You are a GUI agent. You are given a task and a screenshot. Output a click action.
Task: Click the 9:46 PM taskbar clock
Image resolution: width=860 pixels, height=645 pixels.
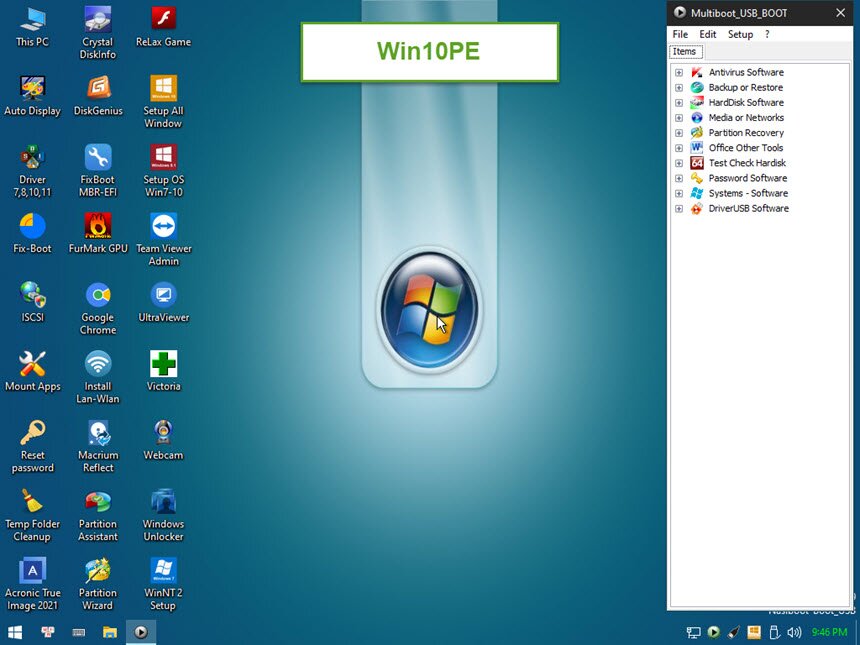[829, 632]
